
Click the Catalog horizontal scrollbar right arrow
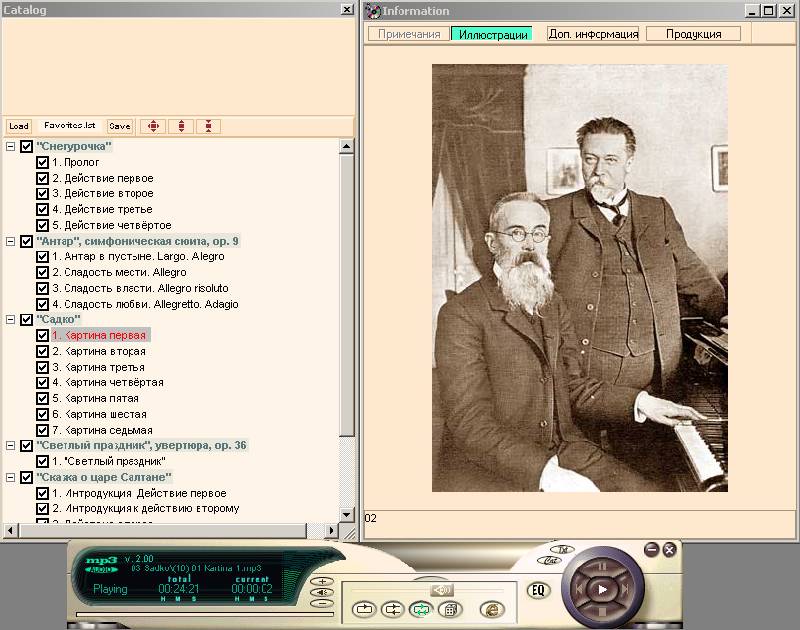[x=332, y=531]
